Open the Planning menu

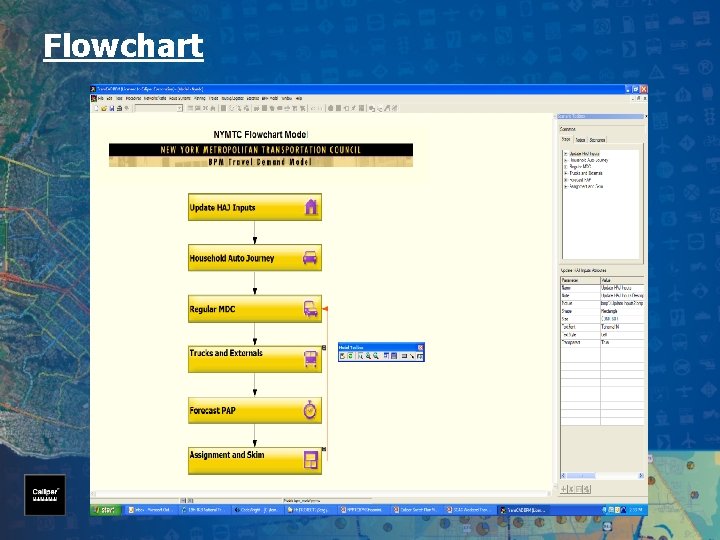click(x=199, y=98)
